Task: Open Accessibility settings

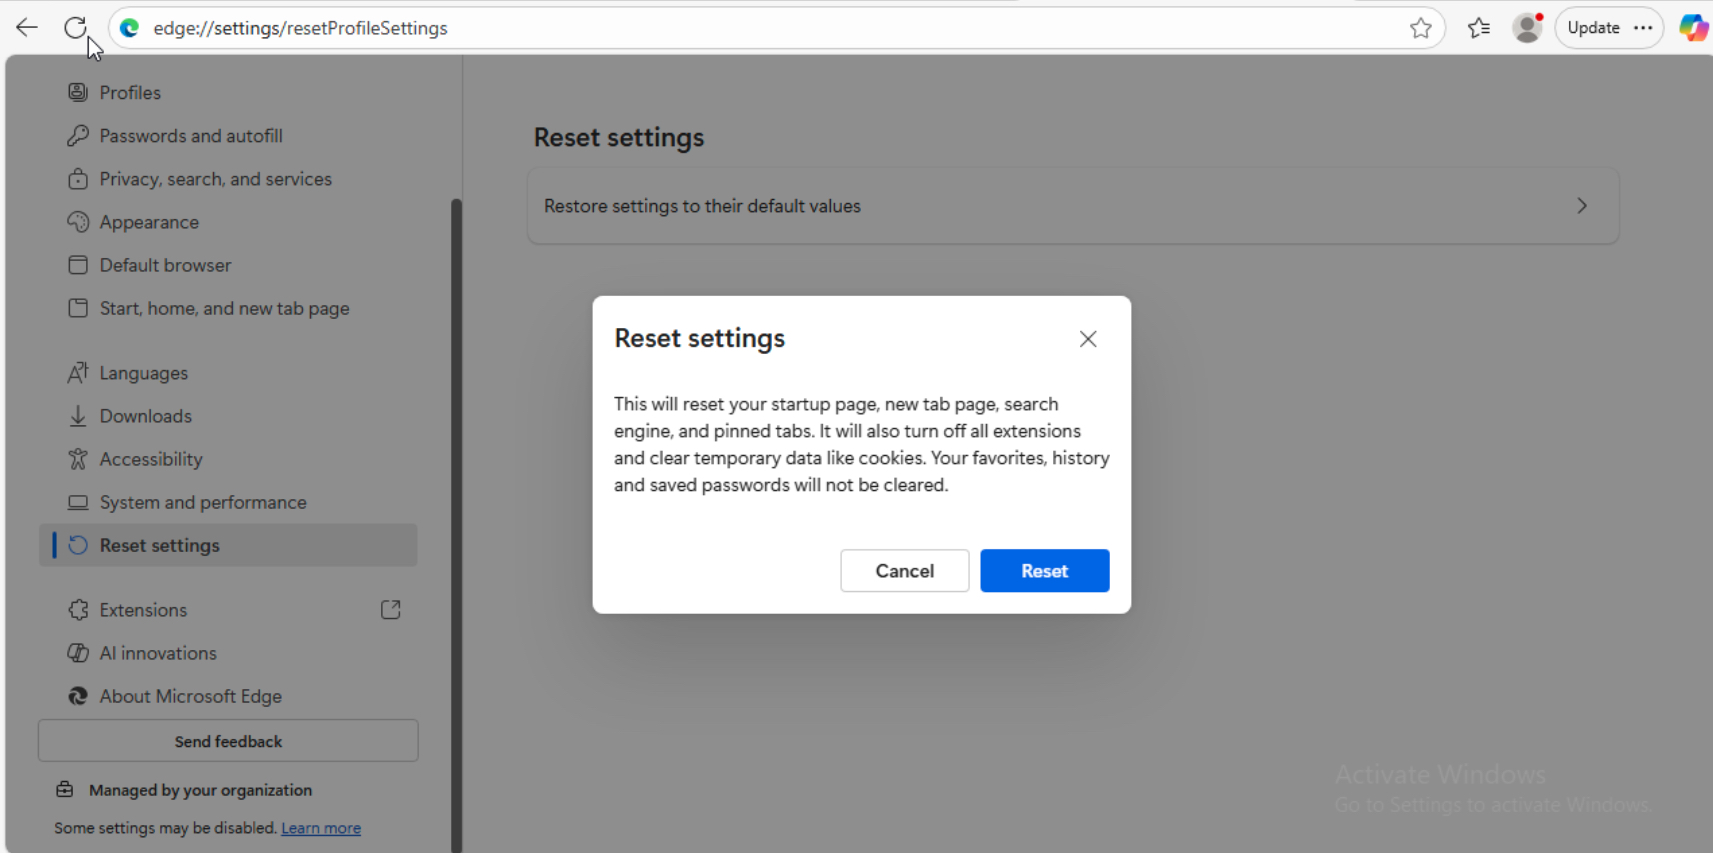Action: click(228, 459)
